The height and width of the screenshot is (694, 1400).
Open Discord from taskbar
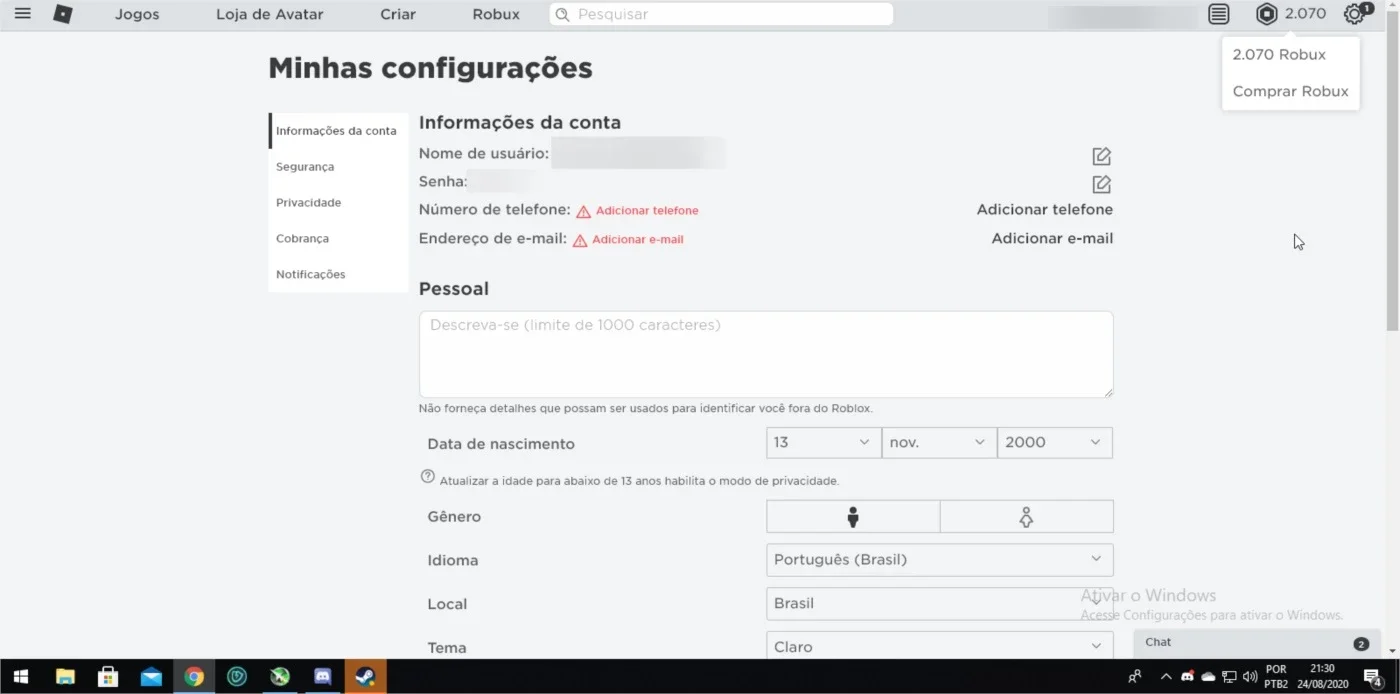[323, 677]
